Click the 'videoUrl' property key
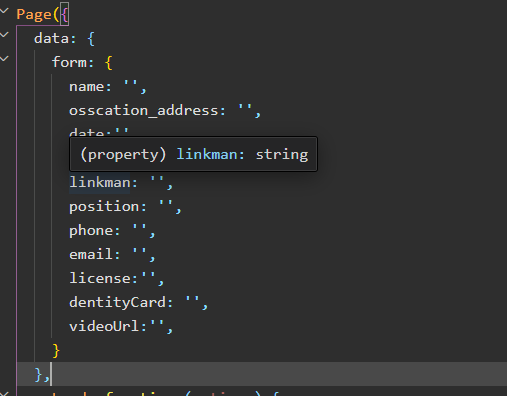Viewport: 507px width, 396px height. pyautogui.click(x=104, y=326)
